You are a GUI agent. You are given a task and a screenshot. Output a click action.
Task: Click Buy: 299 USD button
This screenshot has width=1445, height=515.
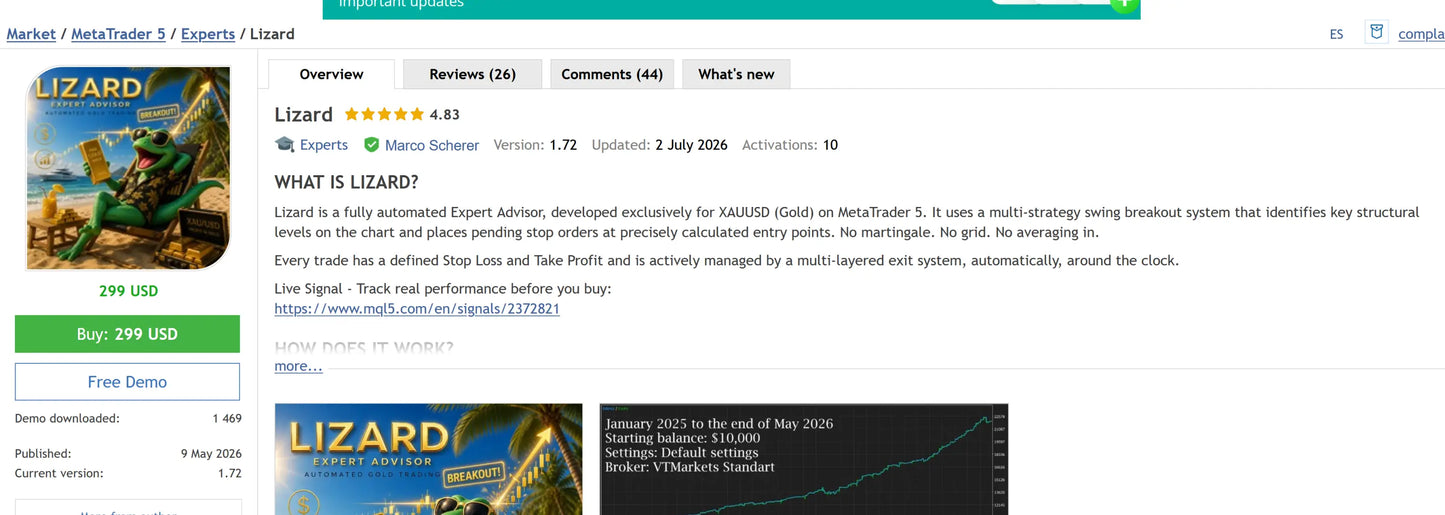[x=127, y=334]
